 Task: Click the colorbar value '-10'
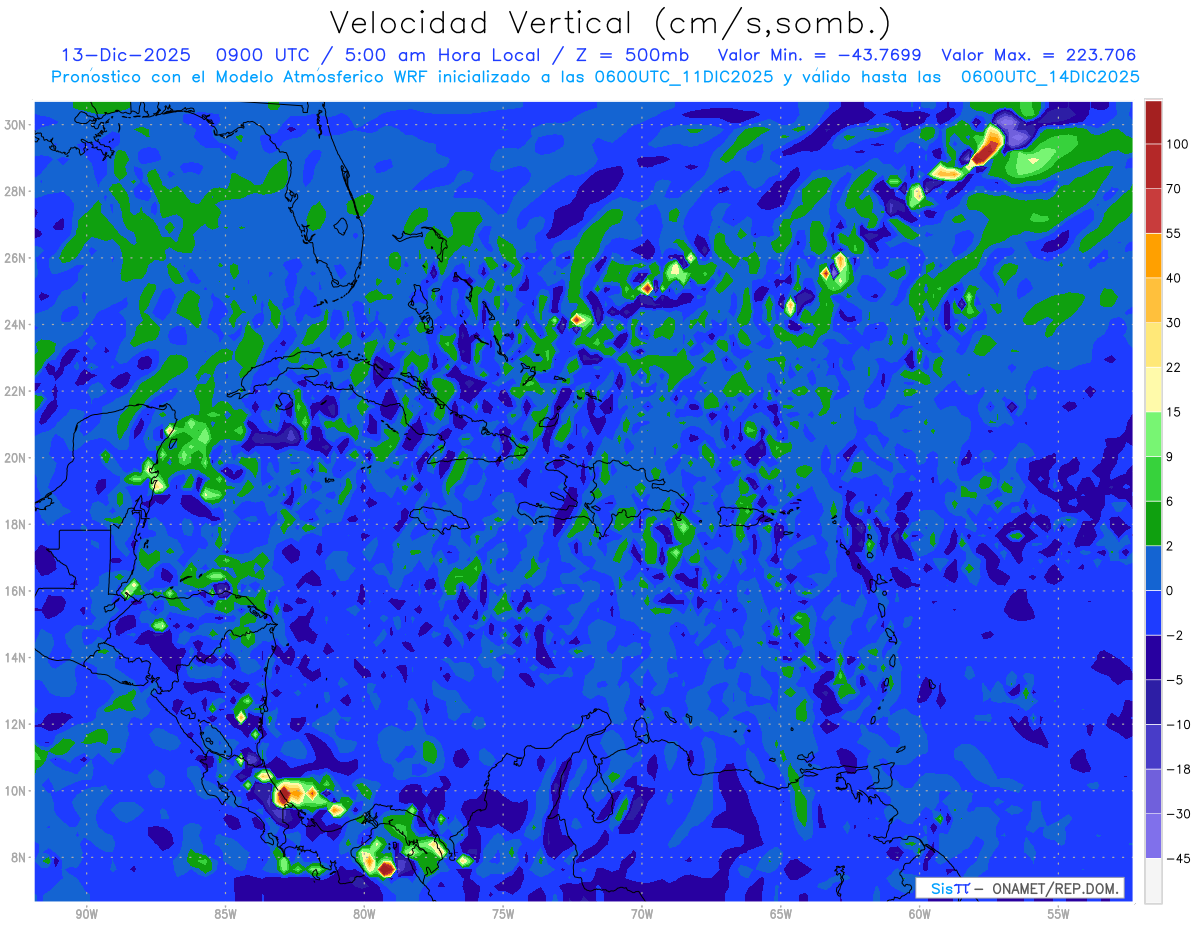point(1177,725)
